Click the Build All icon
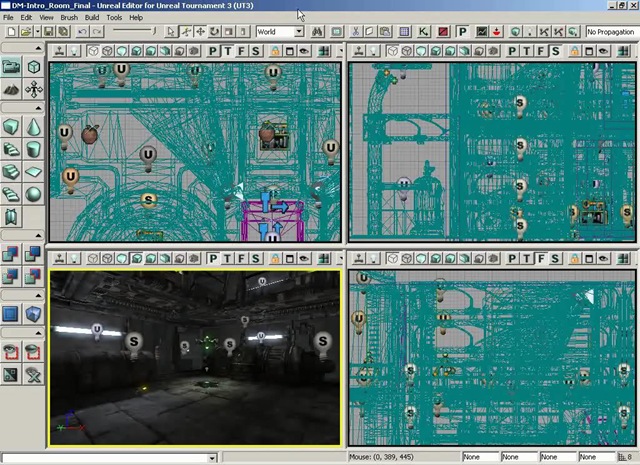The height and width of the screenshot is (465, 640). click(x=573, y=31)
